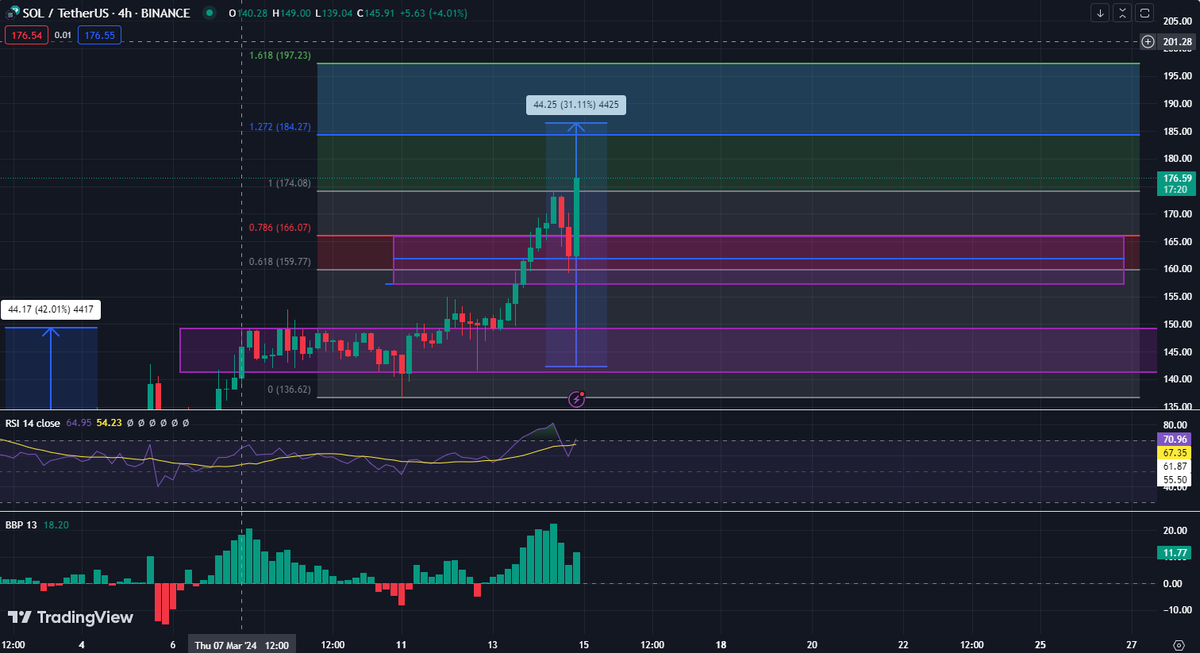Click the RSI purple value 64.95

tap(79, 423)
